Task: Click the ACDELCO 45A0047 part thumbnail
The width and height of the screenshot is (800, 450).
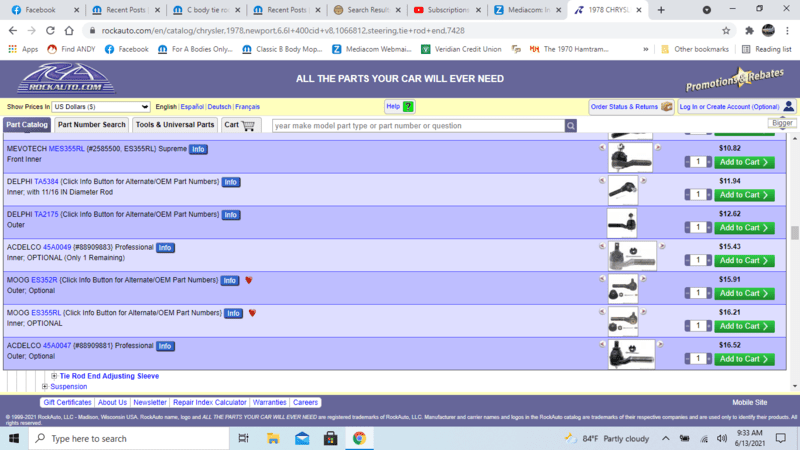Action: pyautogui.click(x=631, y=354)
